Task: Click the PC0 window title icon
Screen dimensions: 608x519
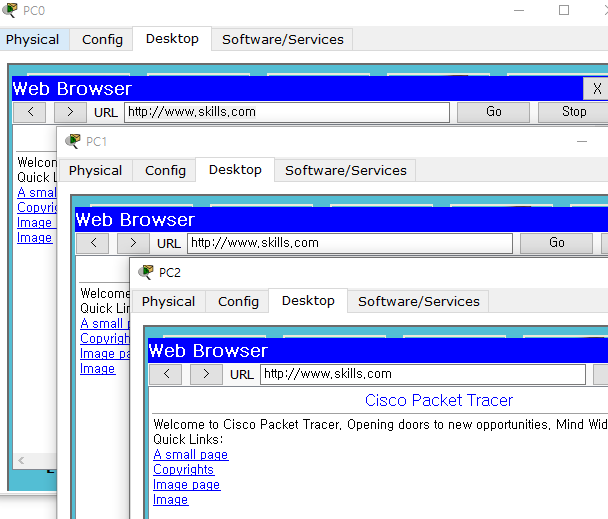Action: [x=10, y=10]
